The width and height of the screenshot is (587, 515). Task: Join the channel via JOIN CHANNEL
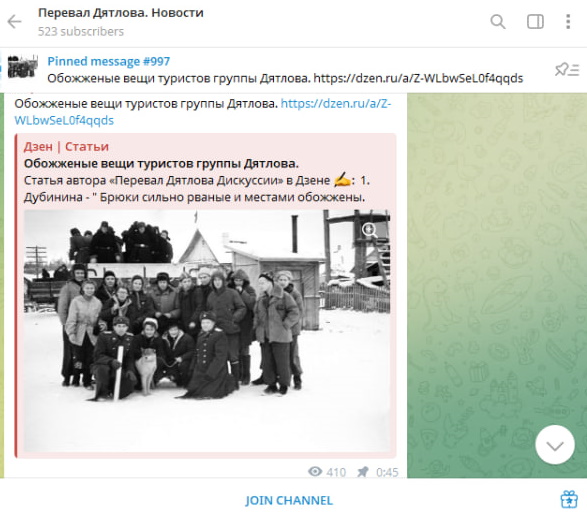(289, 500)
